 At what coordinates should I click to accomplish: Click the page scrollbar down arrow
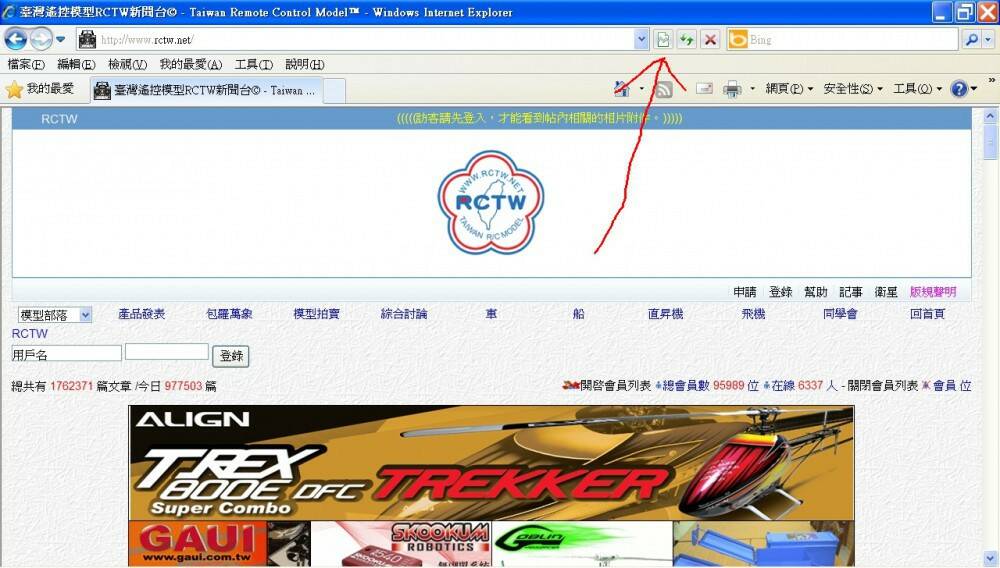(x=990, y=558)
